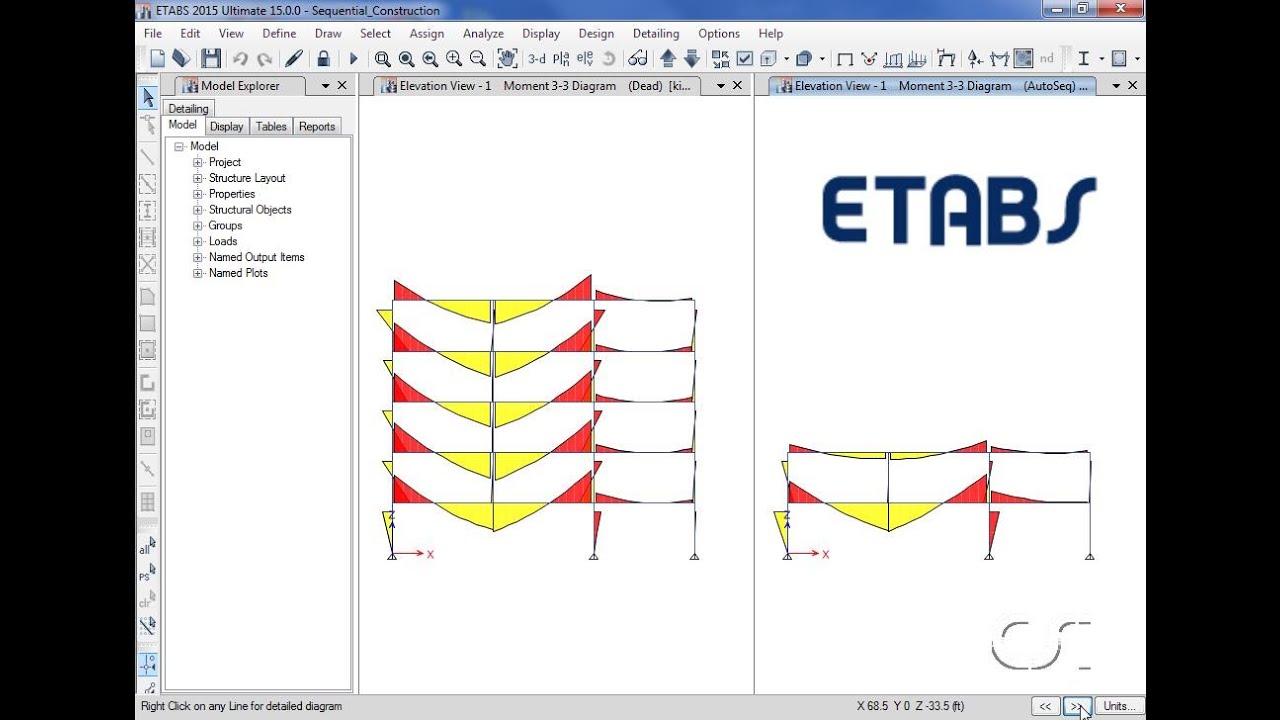
Task: Click Previous Selection 'PS' icon
Action: pos(147,573)
